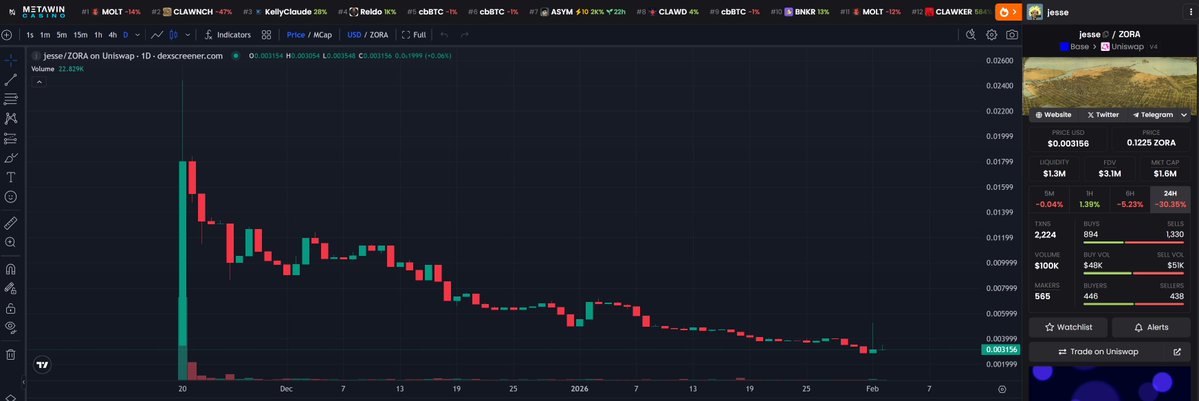1199x401 pixels.
Task: Add a symbol with plus circle icon
Action: tap(7, 35)
